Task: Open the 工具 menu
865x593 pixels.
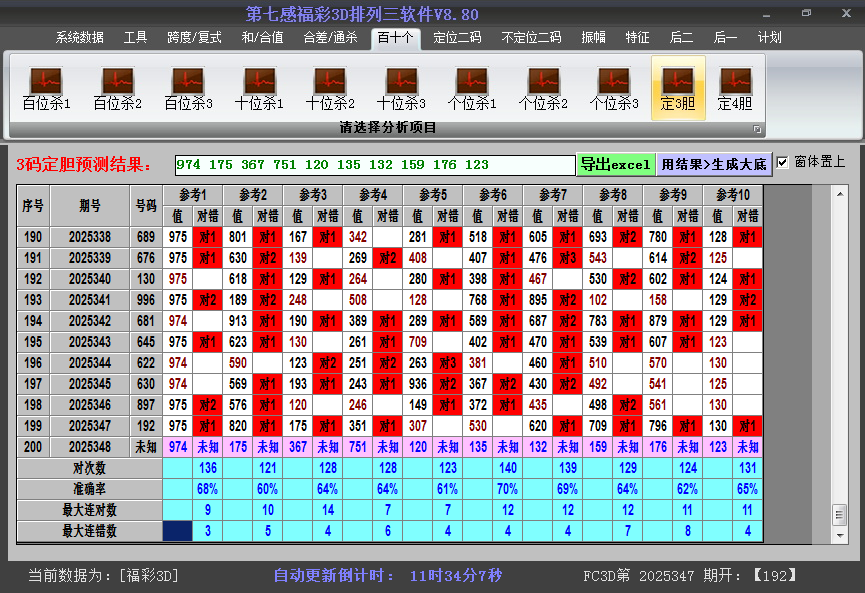Action: click(x=135, y=37)
